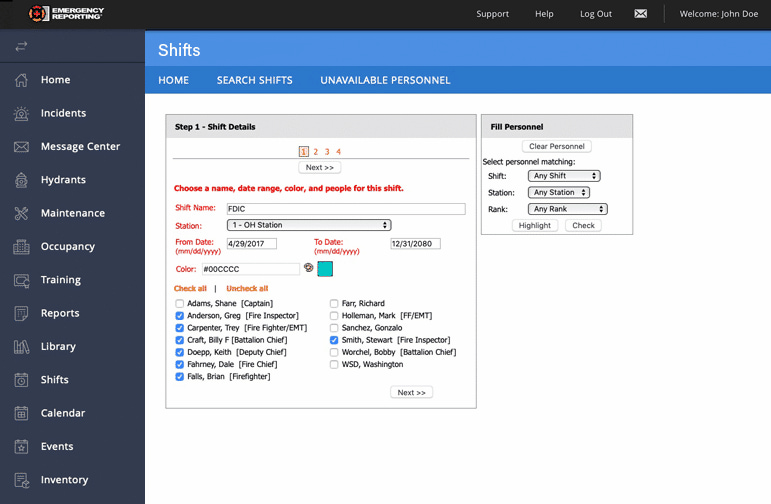Uncheck Anderson, Greg [Fire Inspector]
This screenshot has height=504, width=771.
[x=179, y=316]
